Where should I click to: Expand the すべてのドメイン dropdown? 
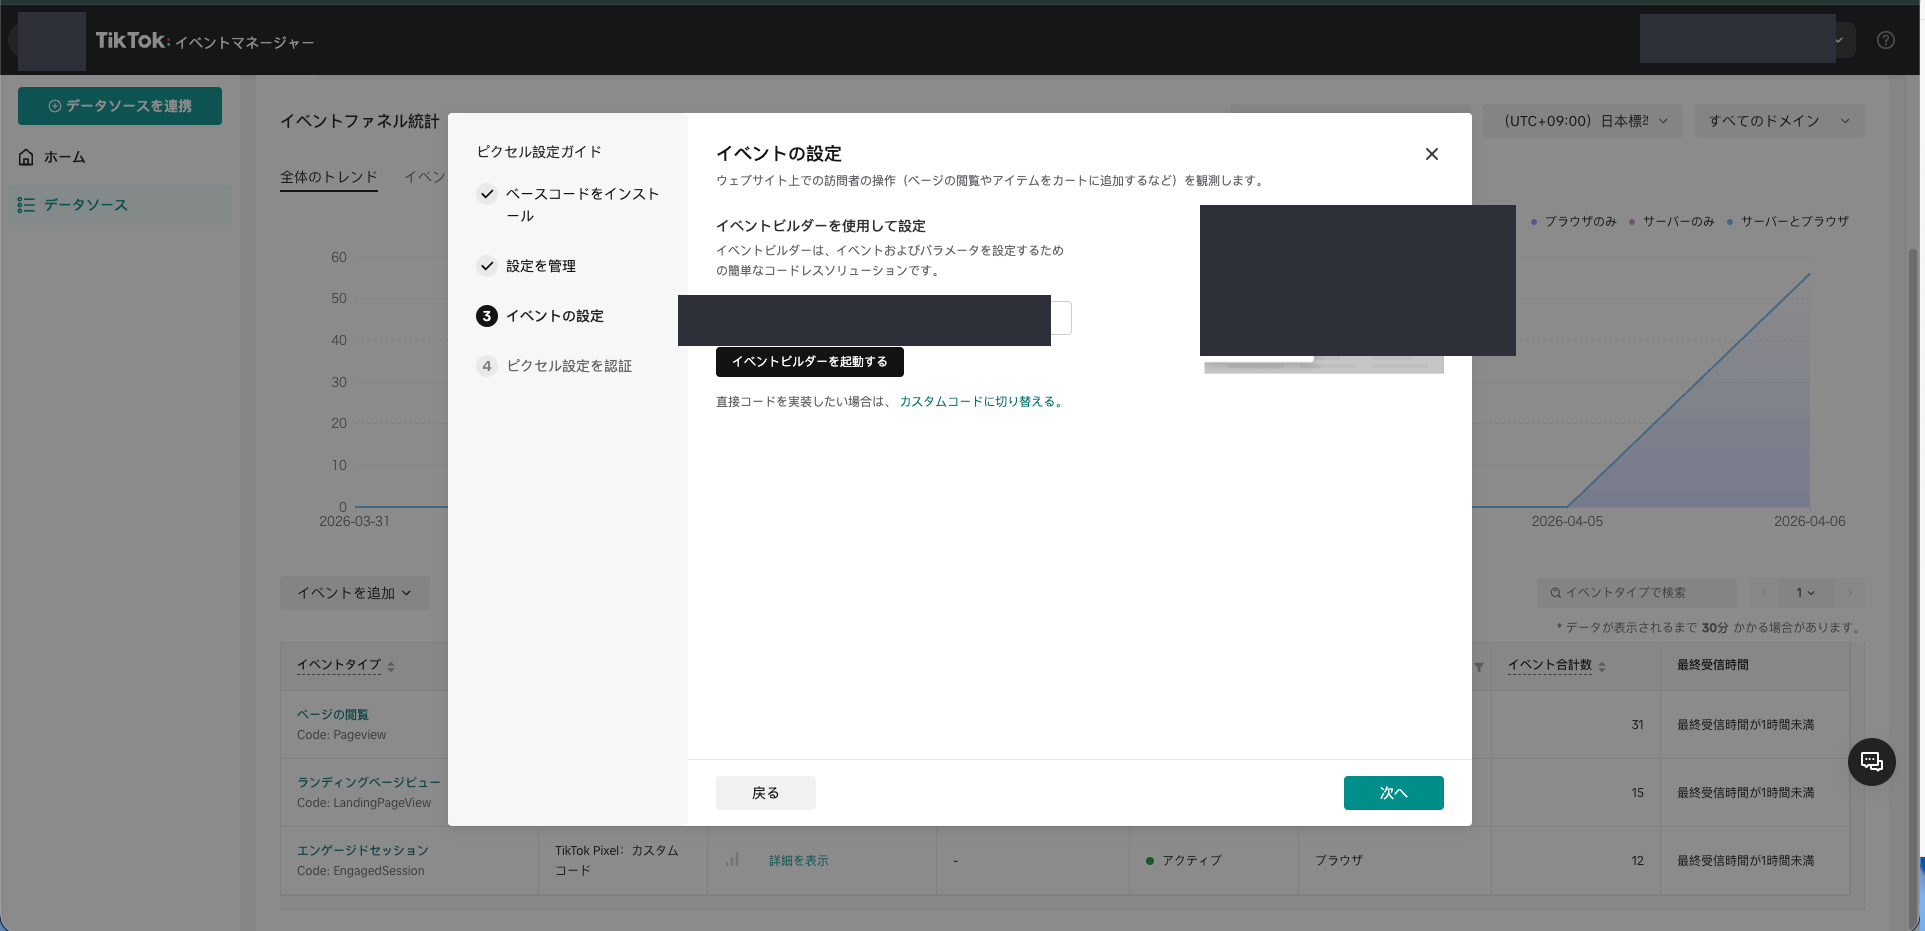coord(1779,120)
